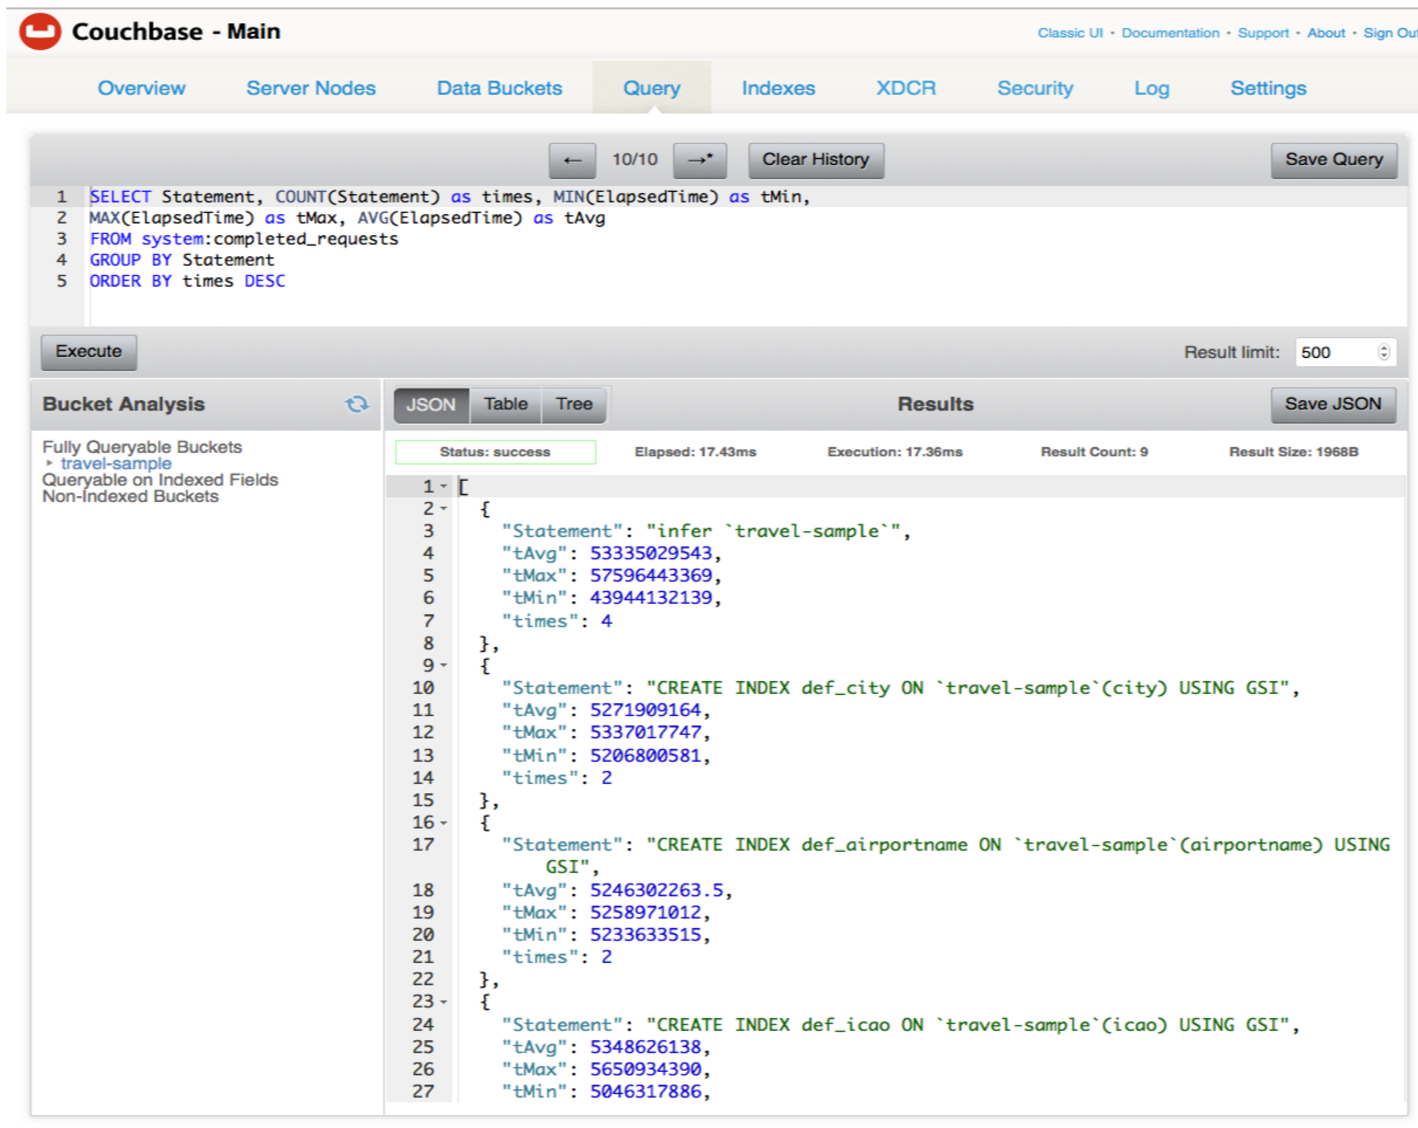Switch results to Tree view

click(574, 404)
